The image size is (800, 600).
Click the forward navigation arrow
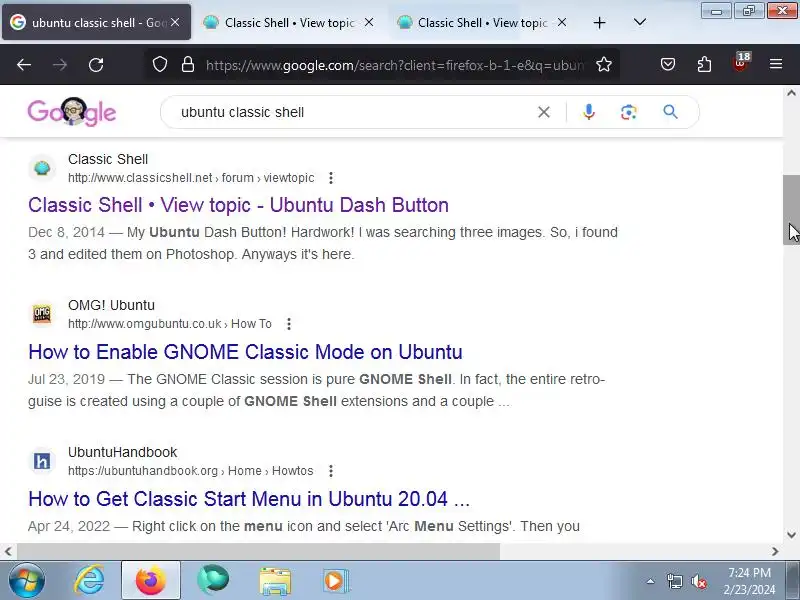(x=60, y=65)
